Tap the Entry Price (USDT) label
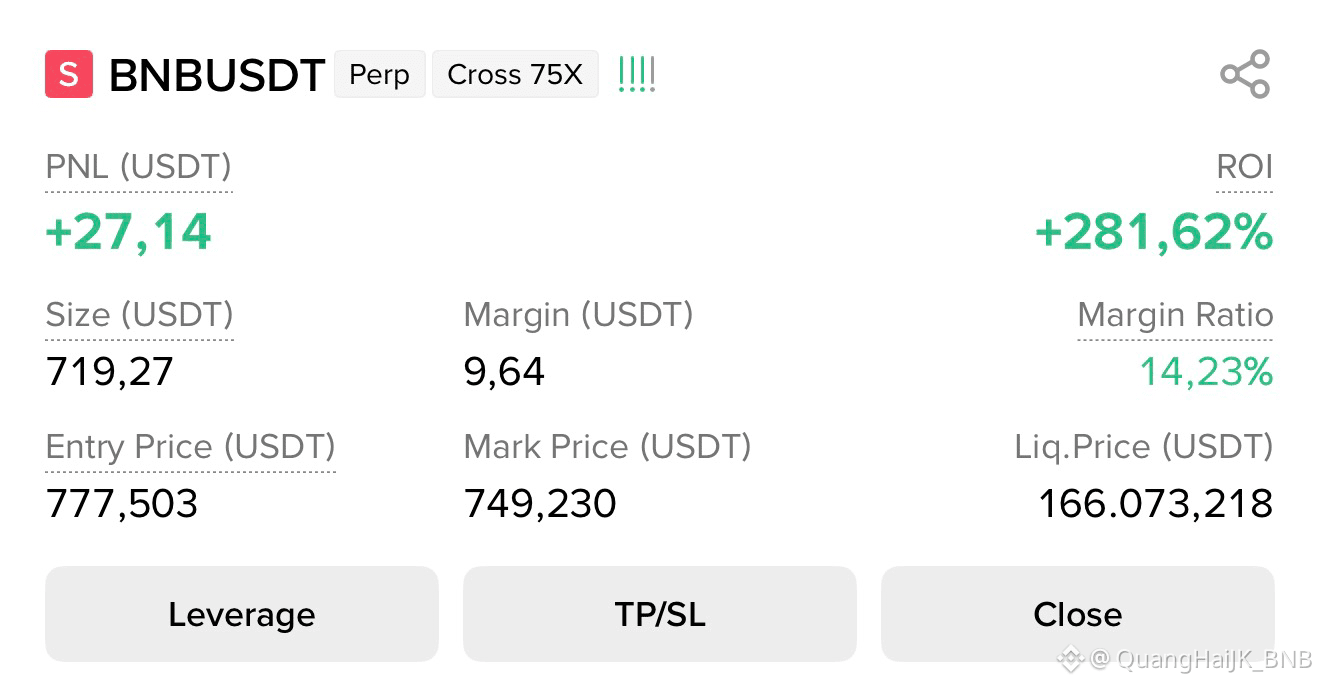The width and height of the screenshot is (1320, 684). pyautogui.click(x=191, y=448)
